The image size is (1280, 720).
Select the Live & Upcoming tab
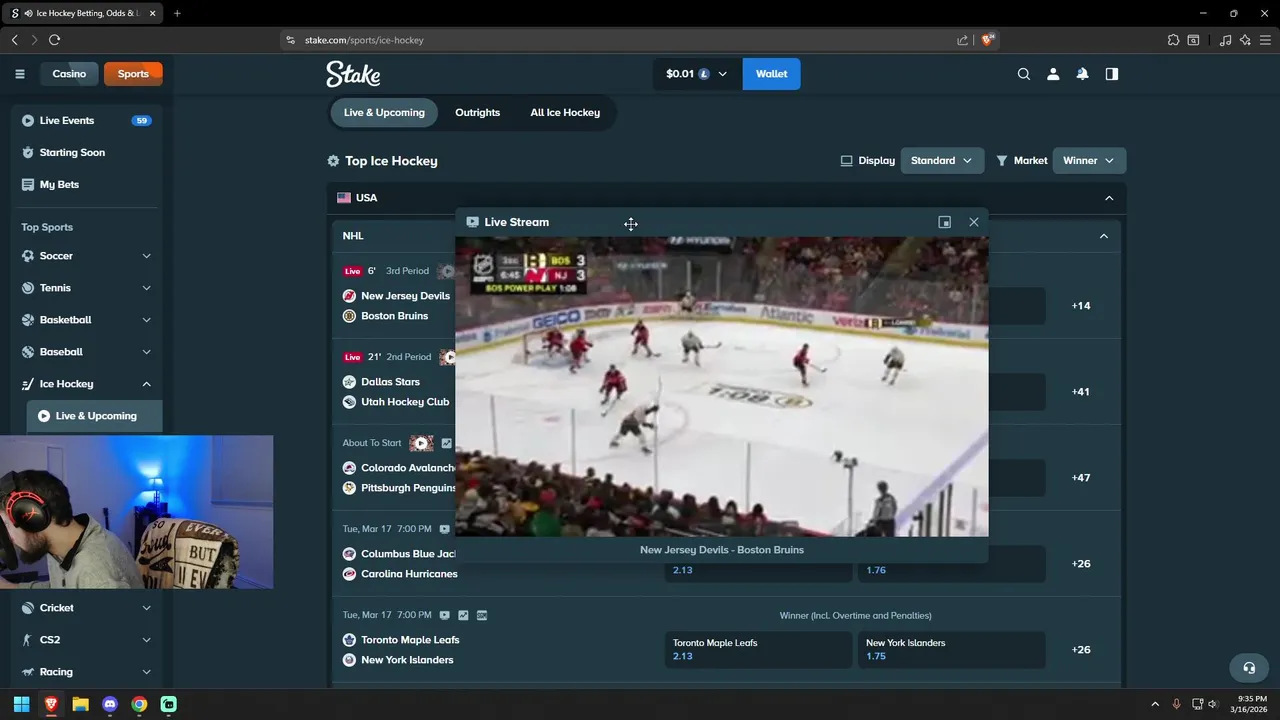coord(384,113)
